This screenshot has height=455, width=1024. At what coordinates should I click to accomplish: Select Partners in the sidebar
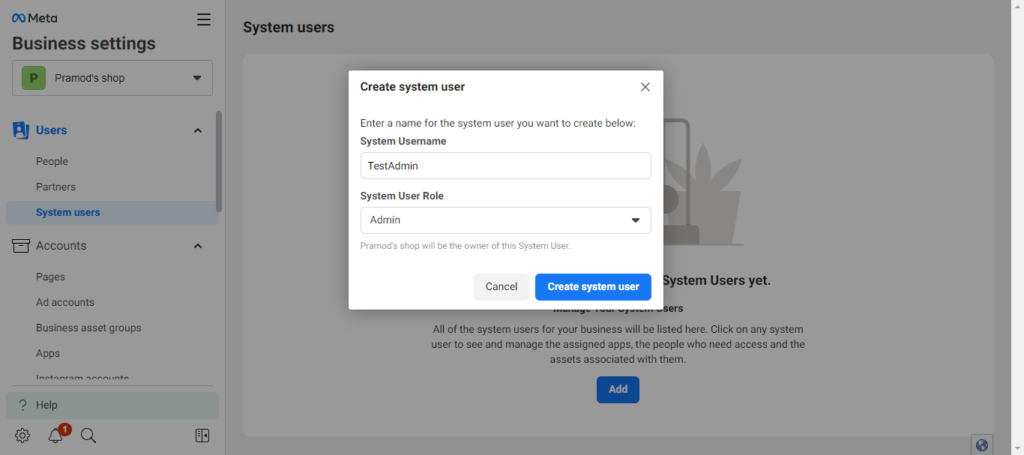[x=56, y=187]
